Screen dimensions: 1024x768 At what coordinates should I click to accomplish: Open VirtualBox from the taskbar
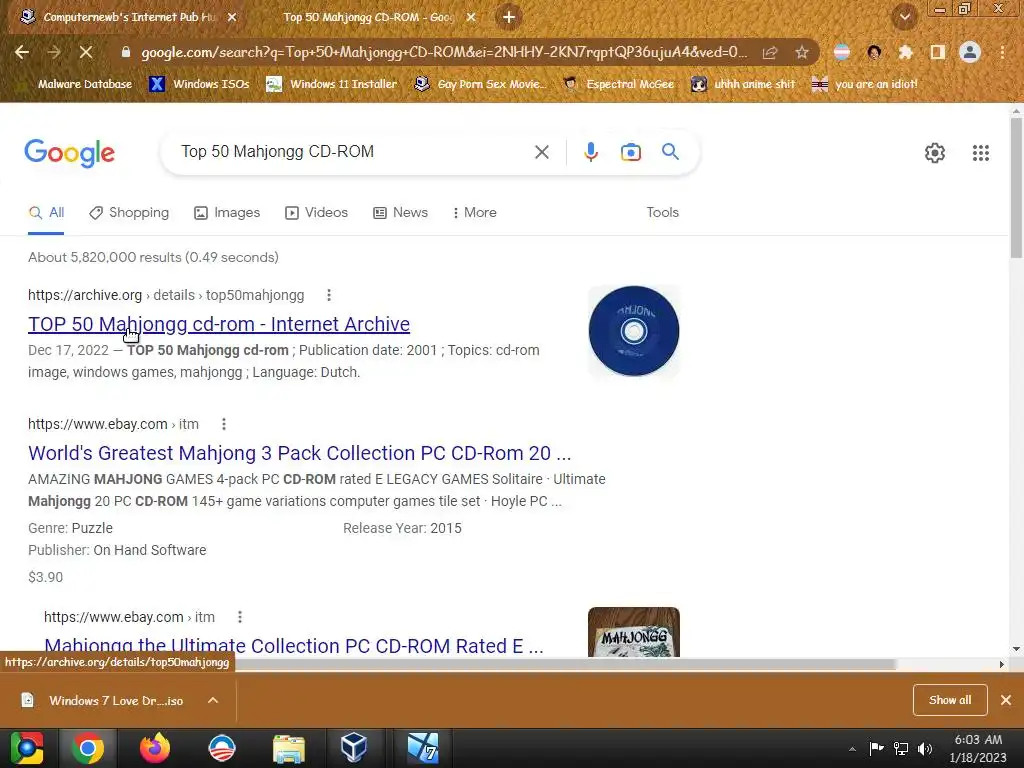(354, 748)
